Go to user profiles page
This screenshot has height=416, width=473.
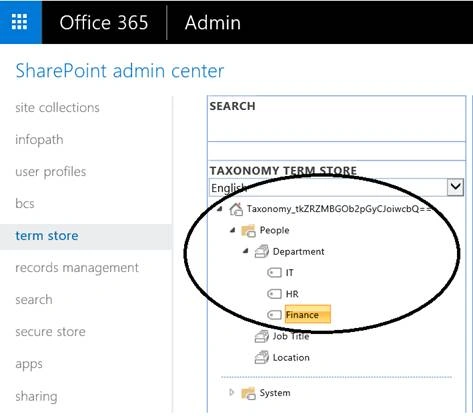51,172
